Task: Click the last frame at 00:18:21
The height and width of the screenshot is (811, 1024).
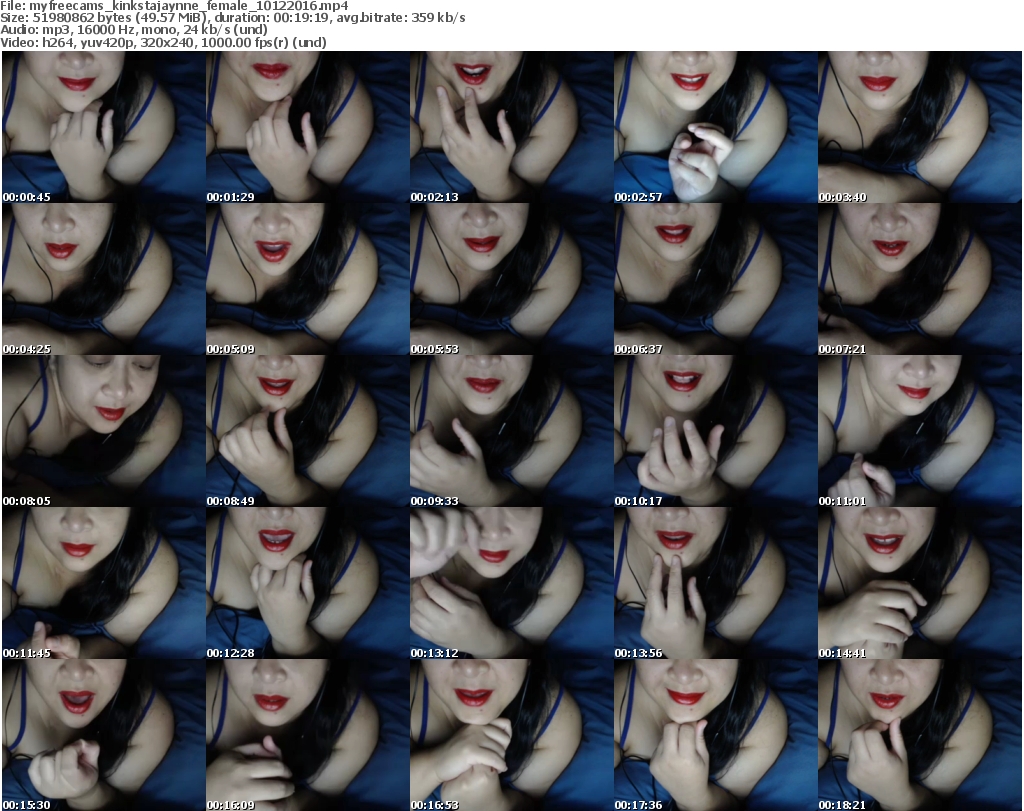Action: point(919,735)
